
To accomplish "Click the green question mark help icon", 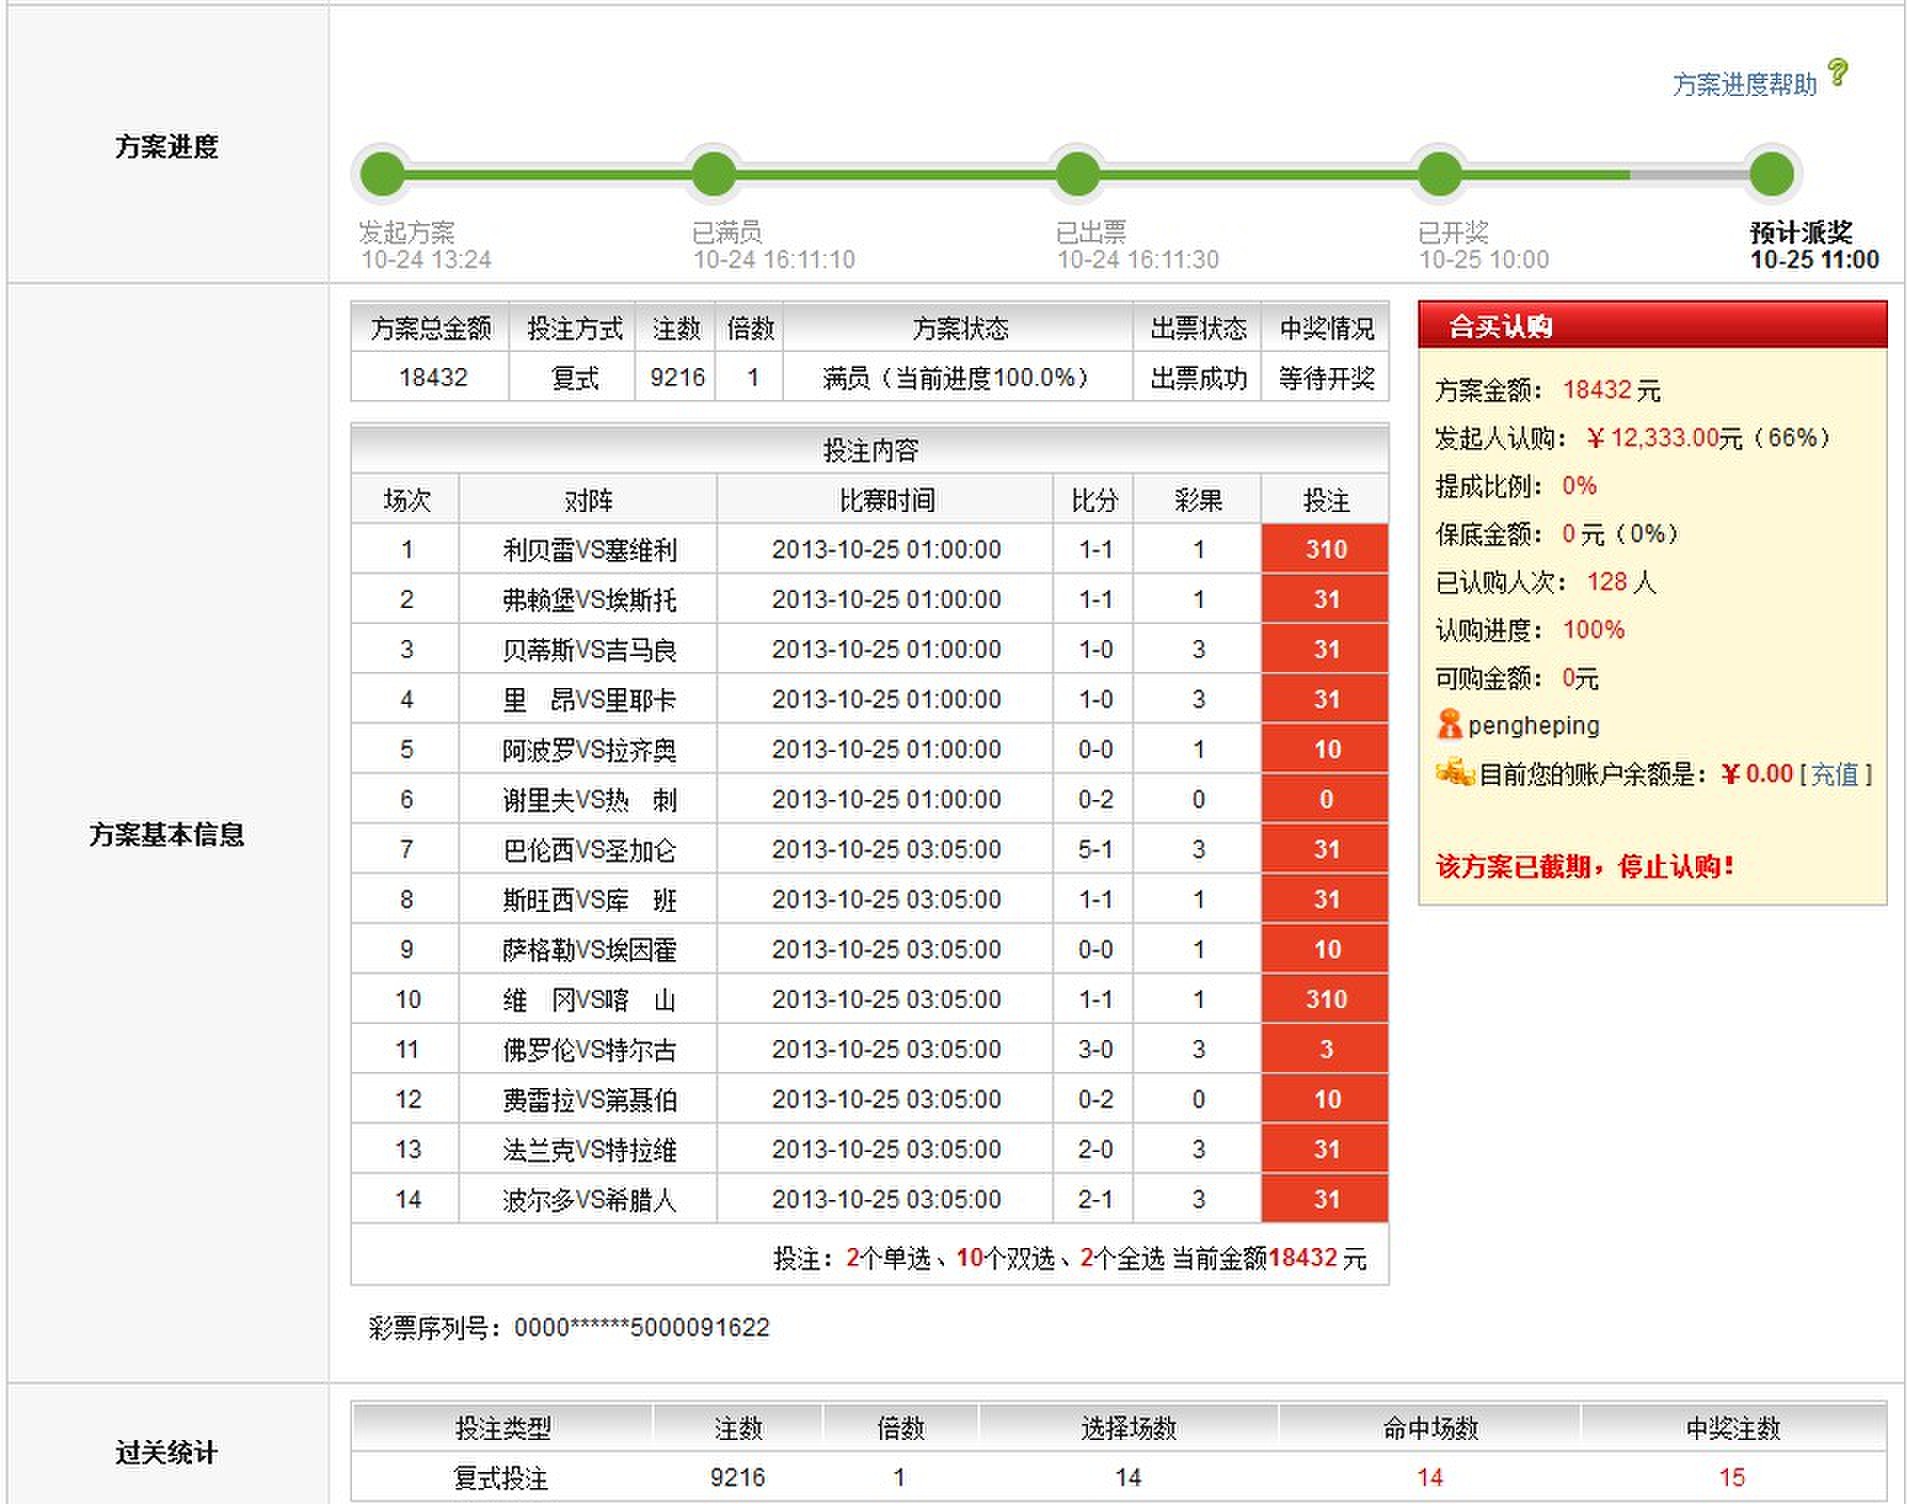I will [1837, 73].
